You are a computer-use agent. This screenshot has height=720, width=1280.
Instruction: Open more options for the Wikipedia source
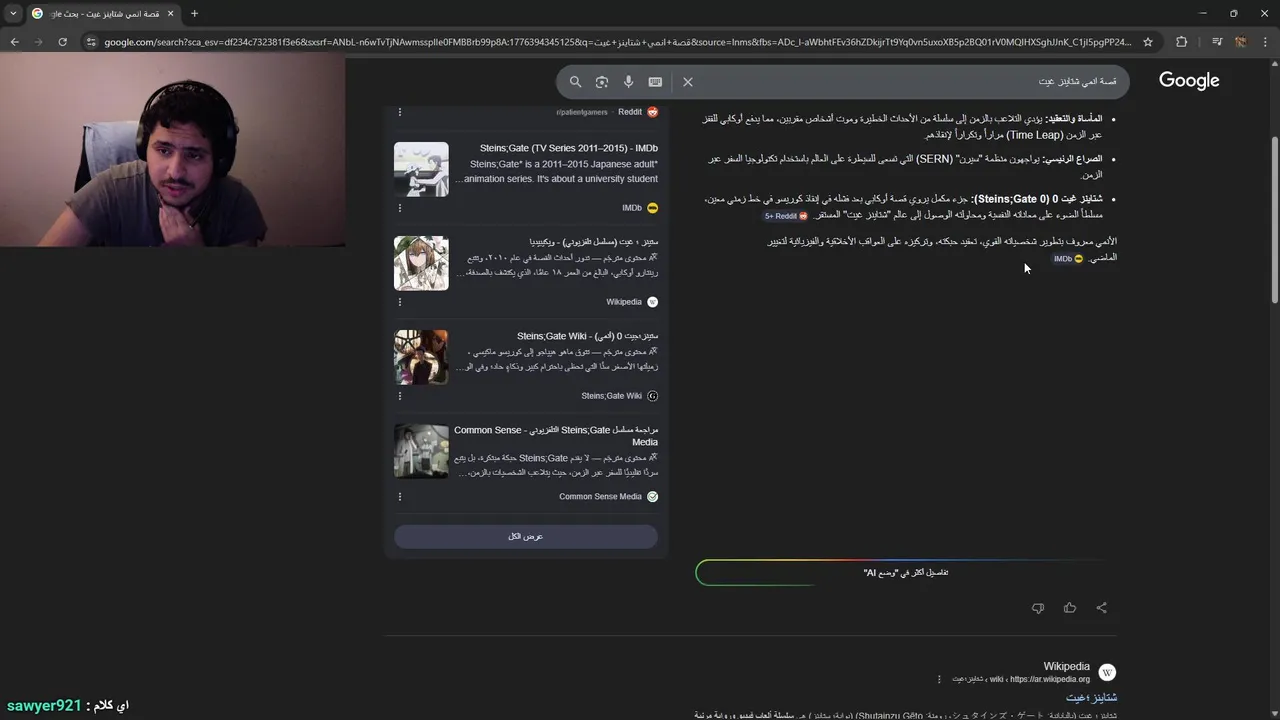(x=400, y=302)
